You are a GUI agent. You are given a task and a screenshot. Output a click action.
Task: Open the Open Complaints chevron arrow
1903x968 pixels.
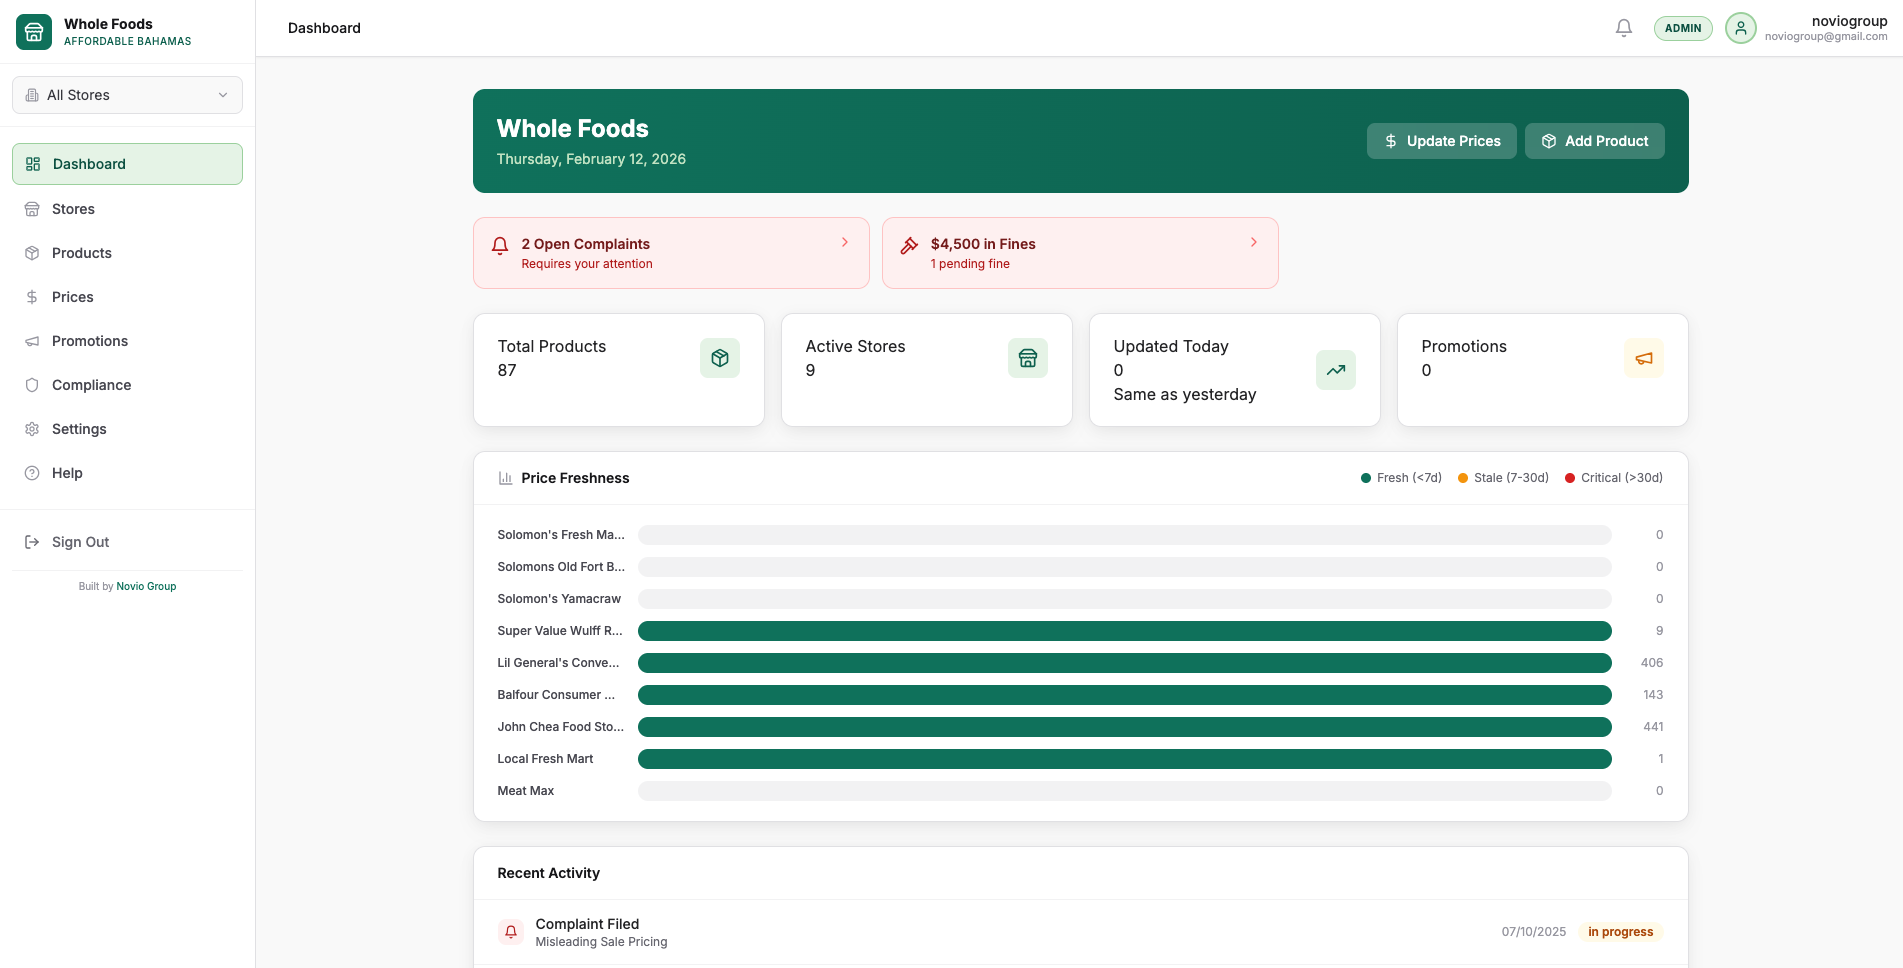click(844, 242)
